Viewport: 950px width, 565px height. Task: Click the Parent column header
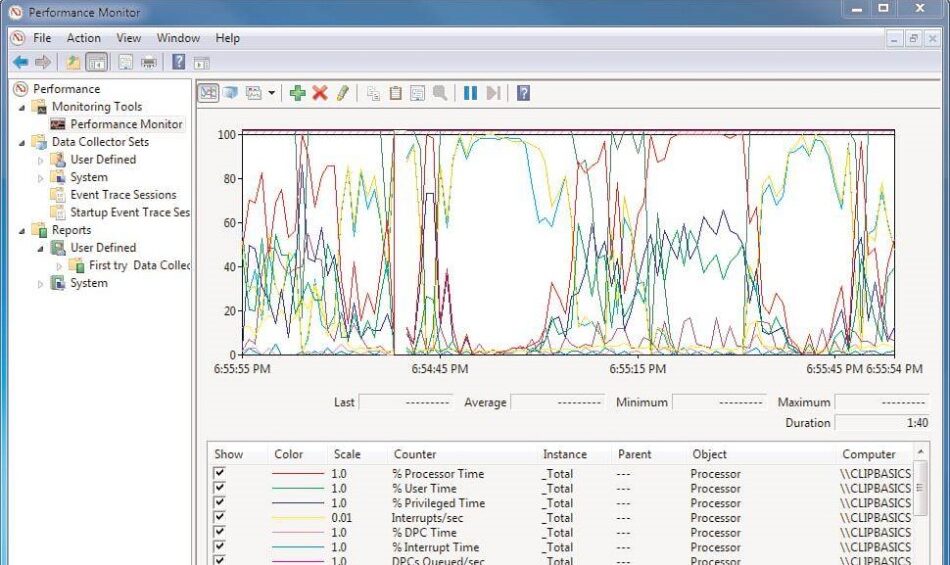[x=634, y=454]
